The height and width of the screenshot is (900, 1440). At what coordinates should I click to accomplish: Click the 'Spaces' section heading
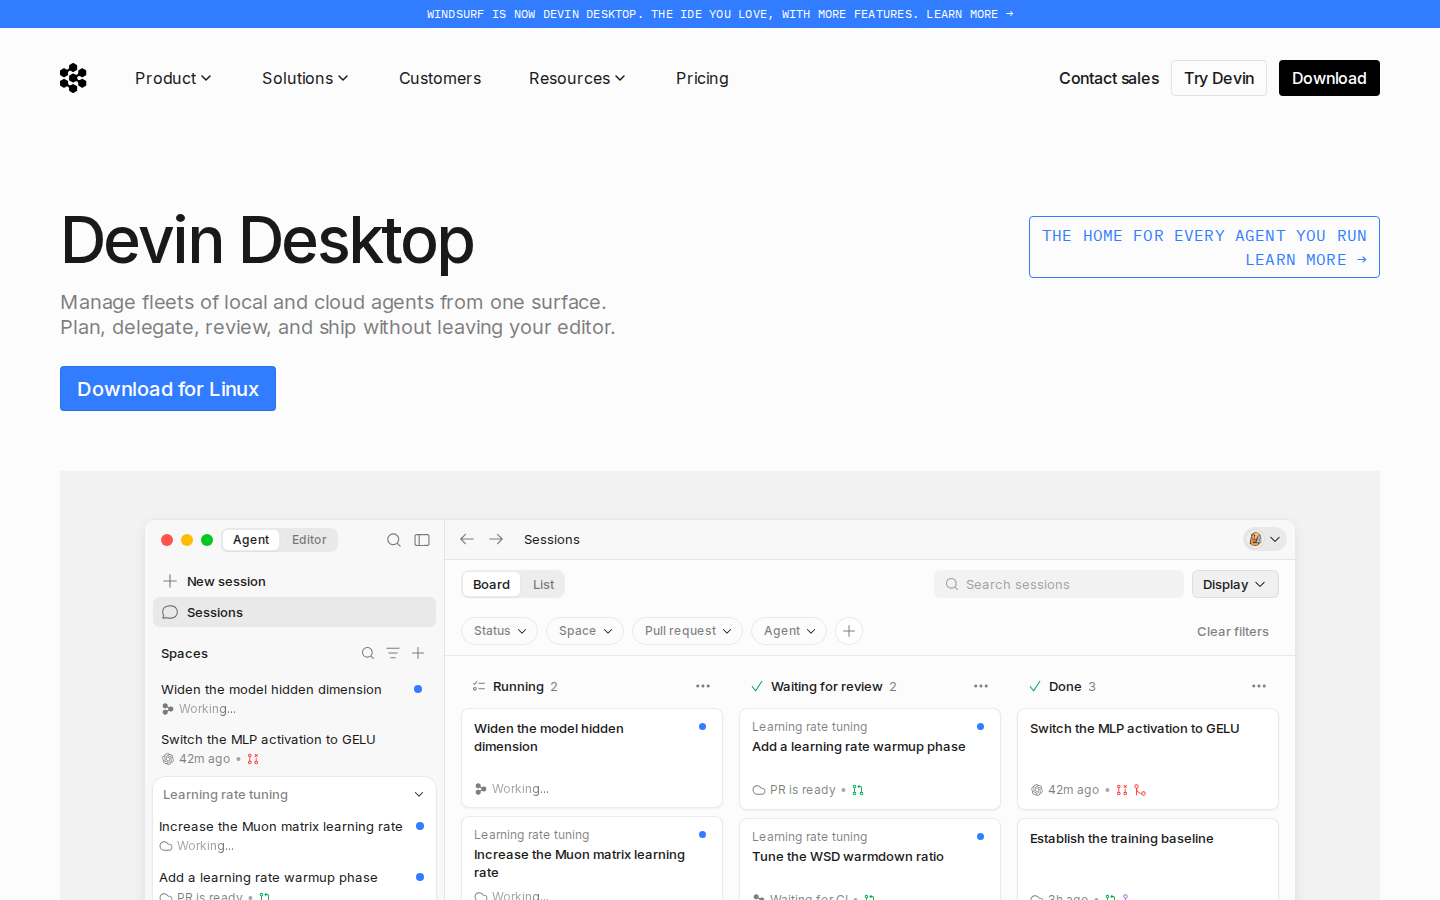185,653
